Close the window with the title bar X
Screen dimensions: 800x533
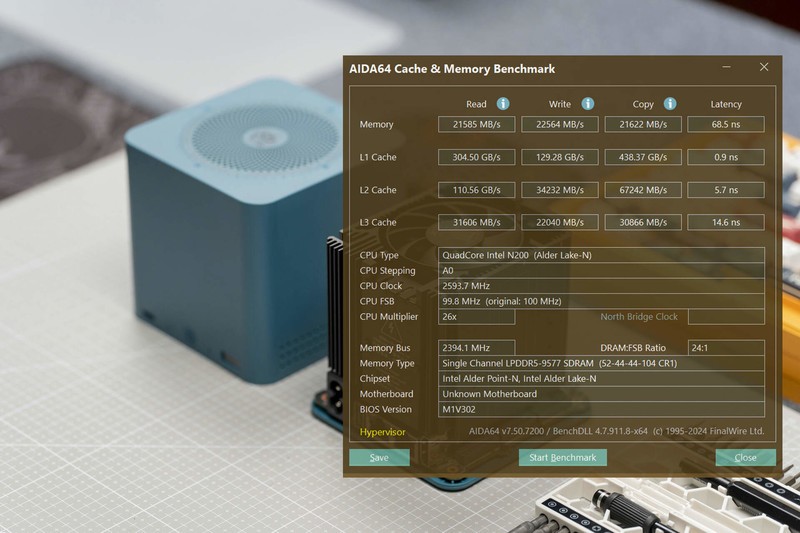764,68
